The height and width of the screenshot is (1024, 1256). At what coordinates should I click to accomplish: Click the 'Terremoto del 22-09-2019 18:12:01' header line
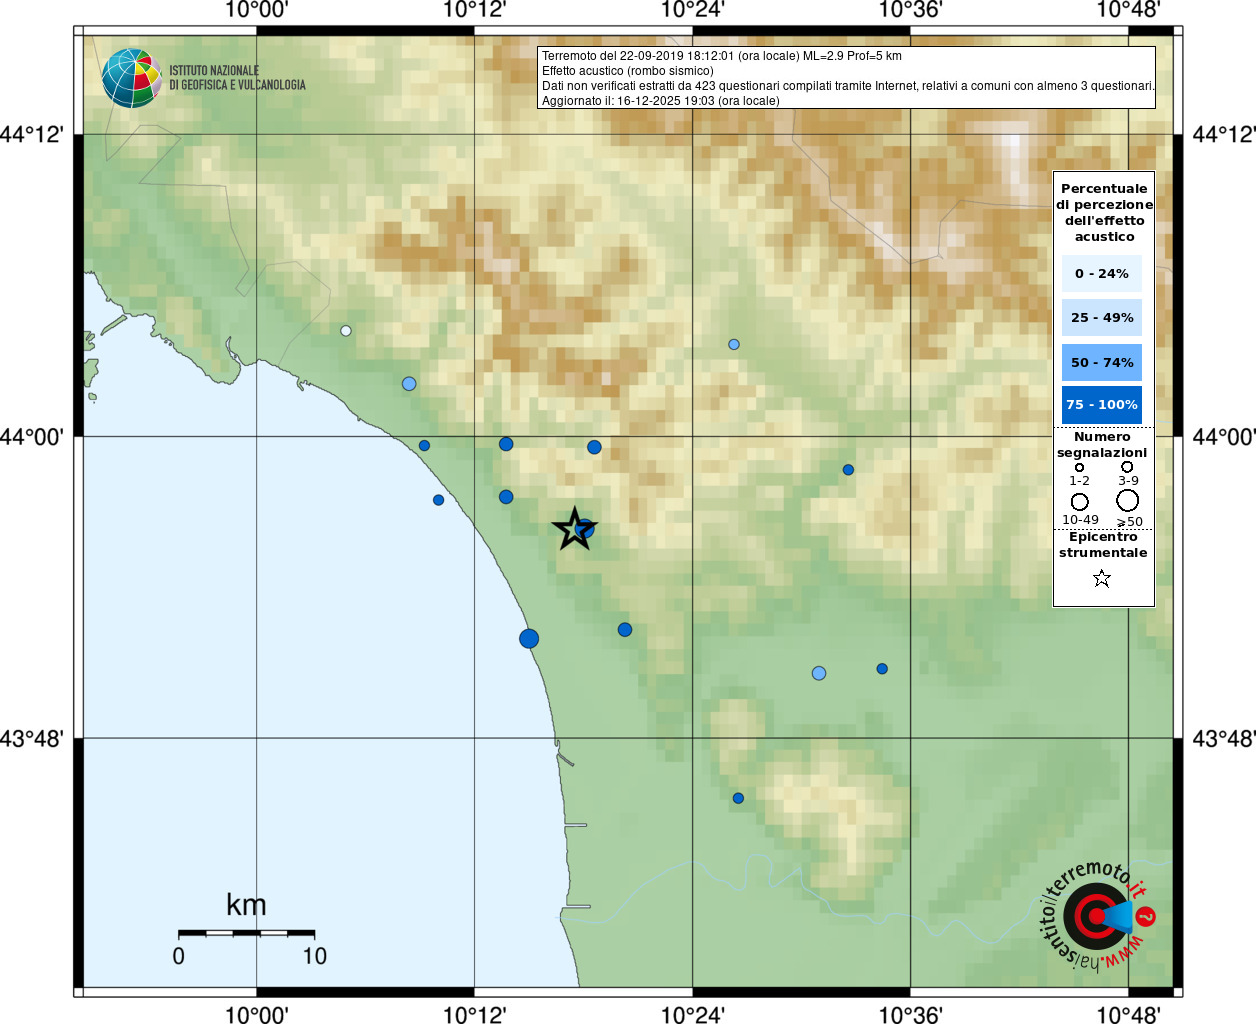722,56
